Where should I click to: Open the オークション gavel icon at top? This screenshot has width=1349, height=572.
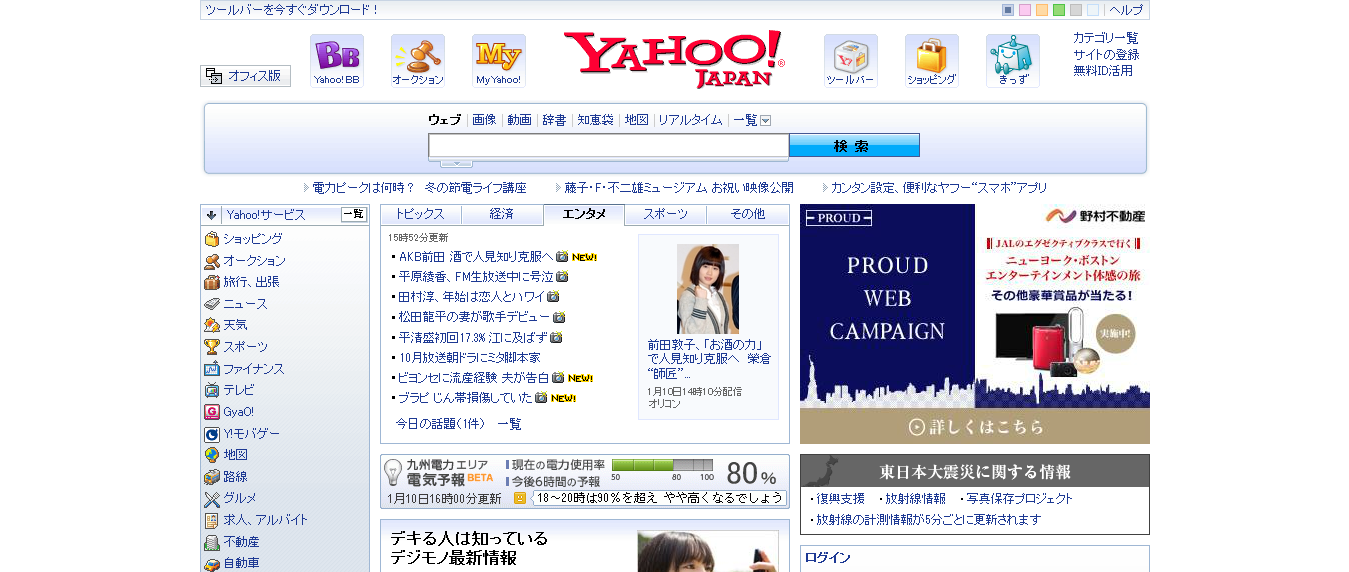[x=418, y=61]
